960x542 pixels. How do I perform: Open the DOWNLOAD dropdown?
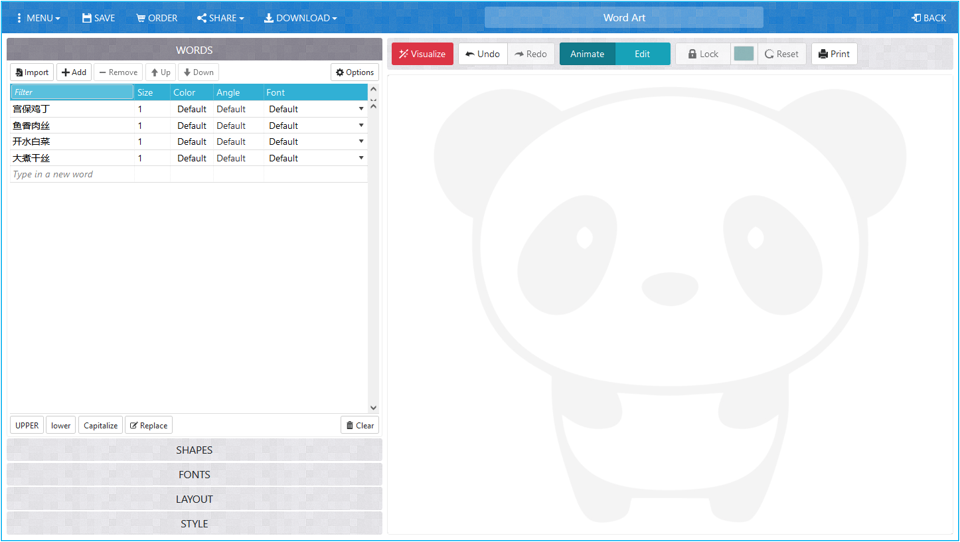click(x=301, y=18)
